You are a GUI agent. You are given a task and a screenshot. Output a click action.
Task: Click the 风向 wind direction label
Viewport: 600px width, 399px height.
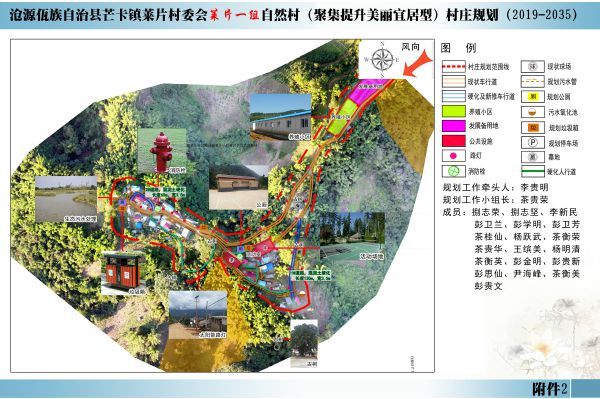point(411,47)
